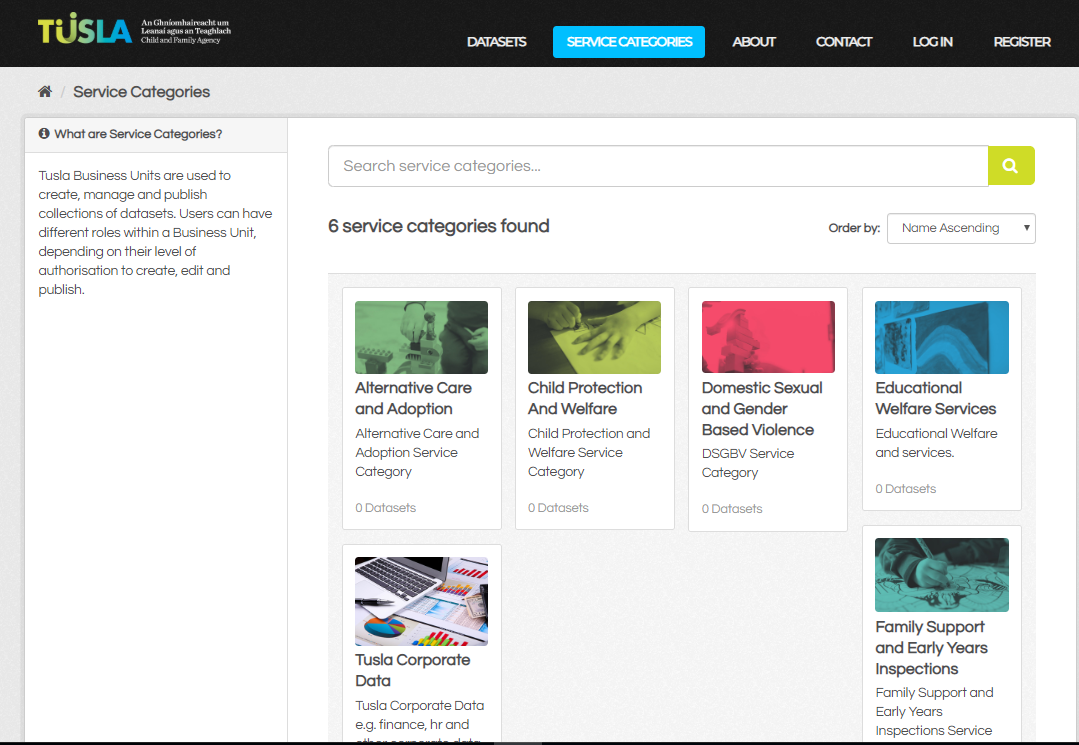Open the Datasets menu item
1079x745 pixels.
pos(496,42)
